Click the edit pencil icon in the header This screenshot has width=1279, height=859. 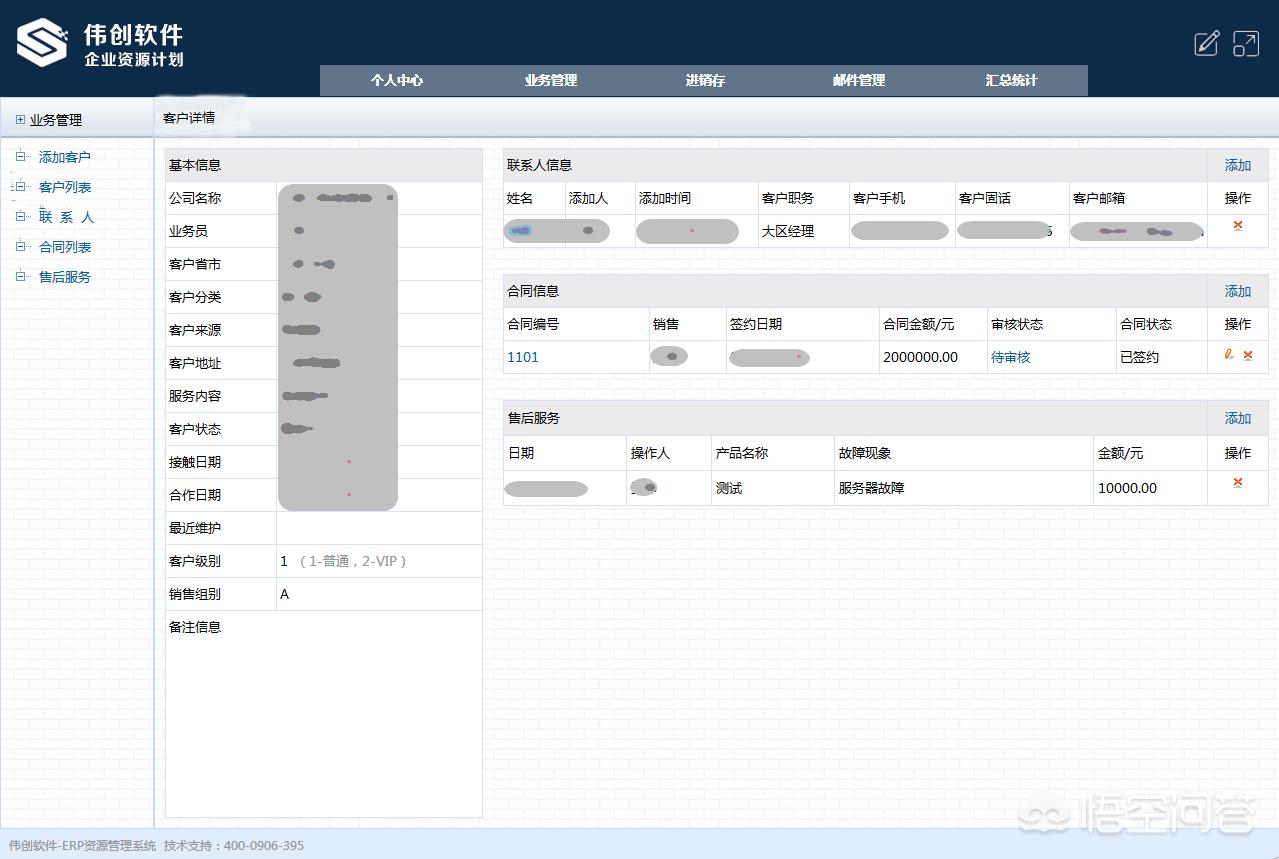point(1207,43)
